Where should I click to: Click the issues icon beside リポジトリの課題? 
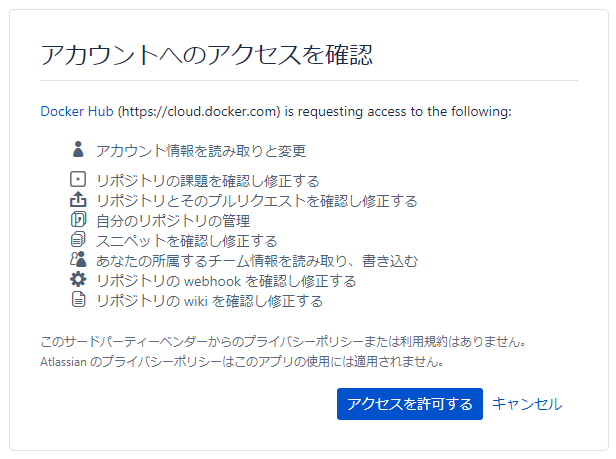tap(78, 179)
